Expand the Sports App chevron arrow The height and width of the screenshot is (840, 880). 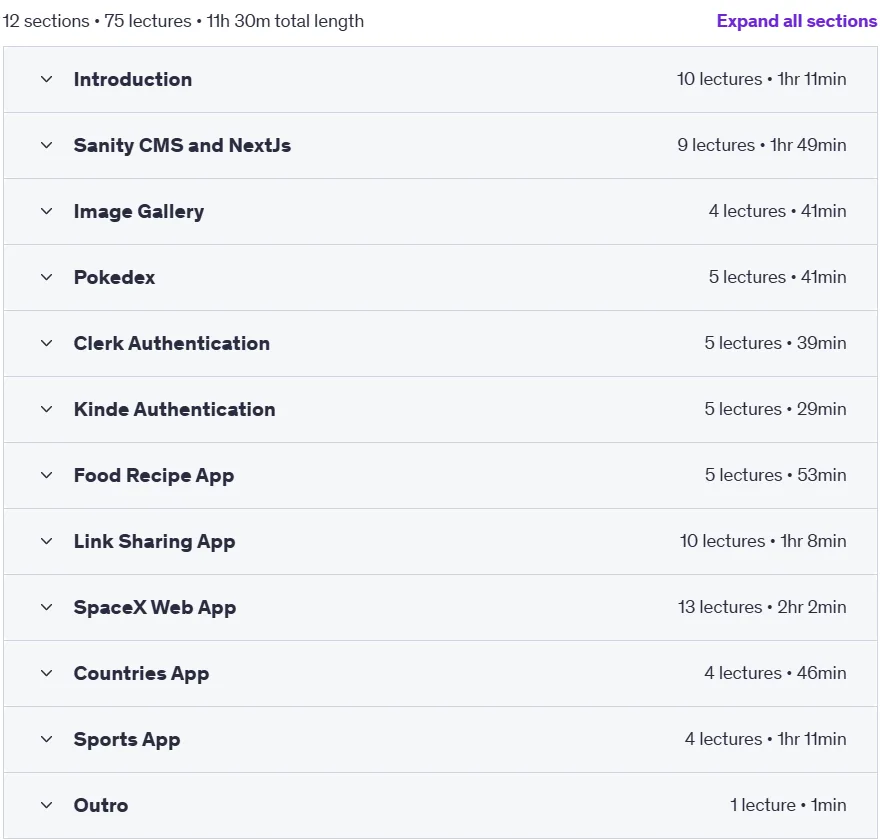click(x=47, y=740)
